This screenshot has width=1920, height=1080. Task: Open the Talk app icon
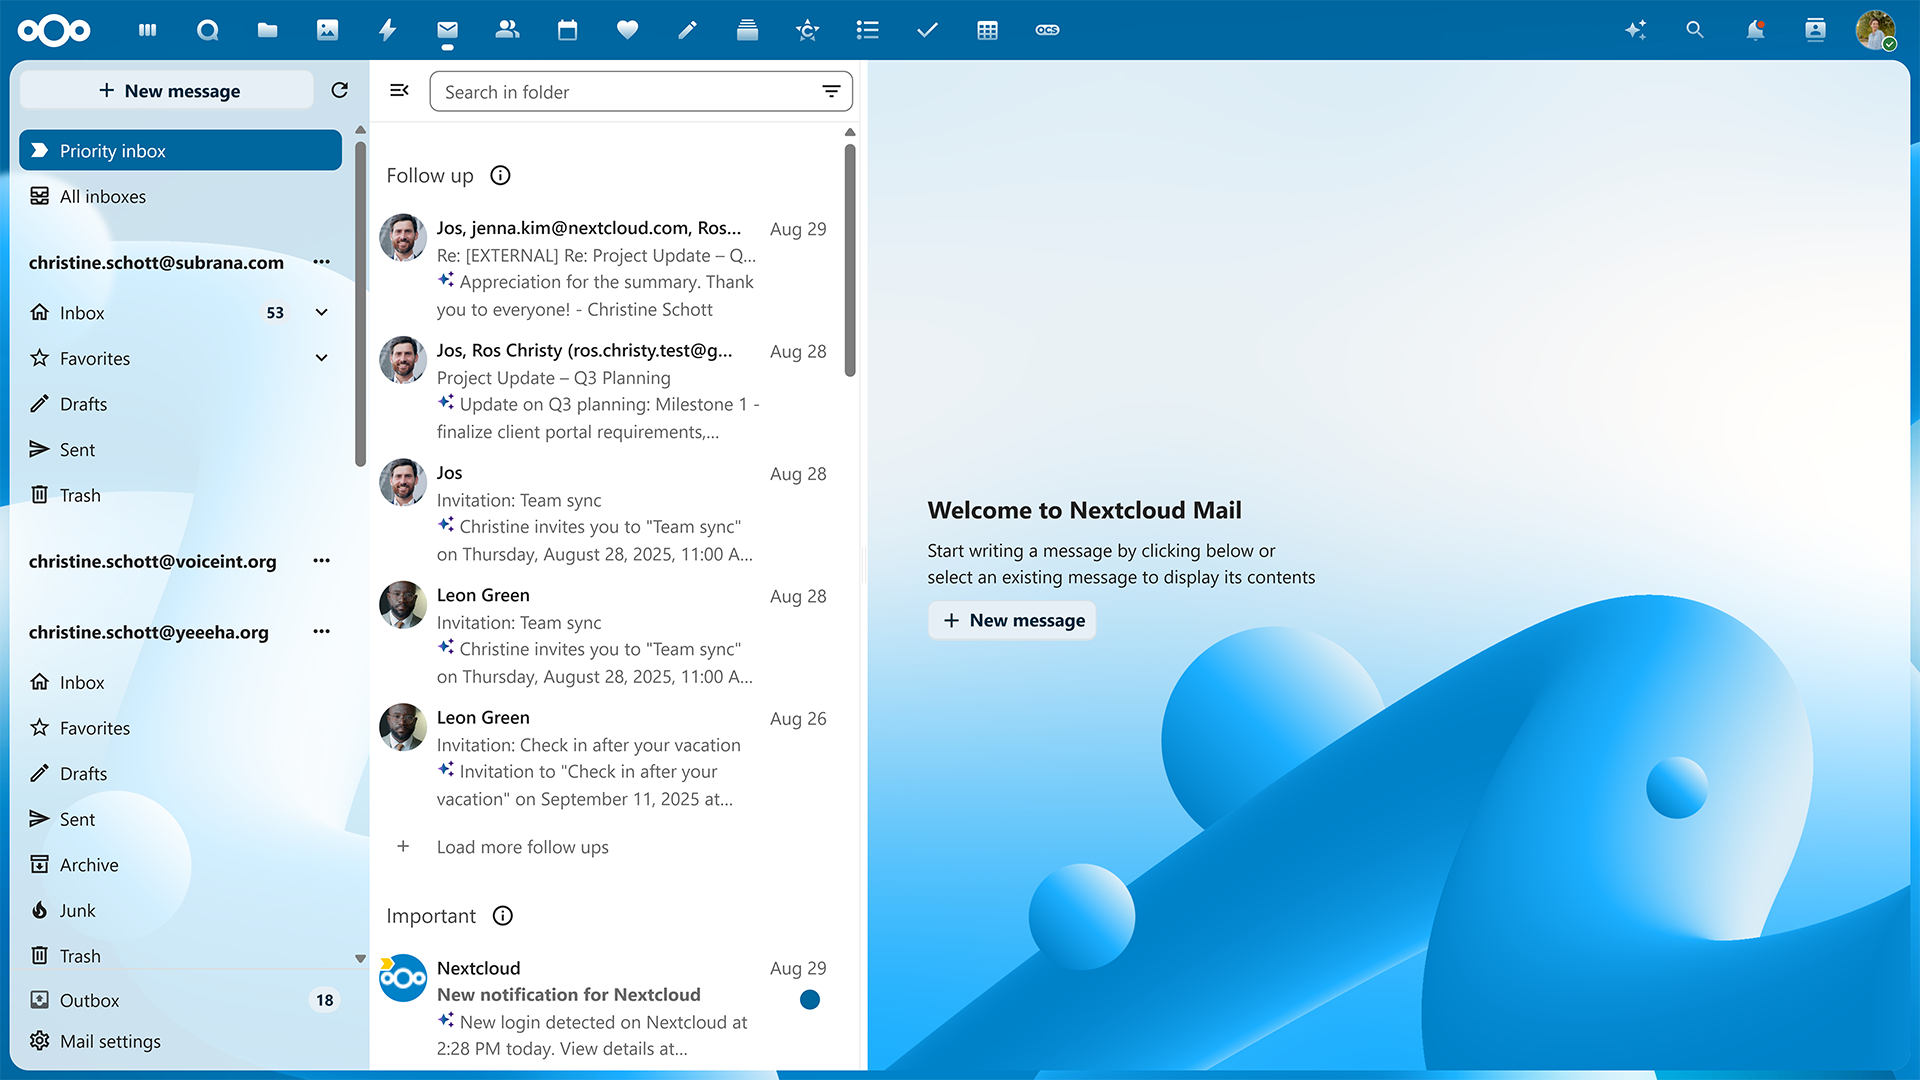click(x=207, y=30)
